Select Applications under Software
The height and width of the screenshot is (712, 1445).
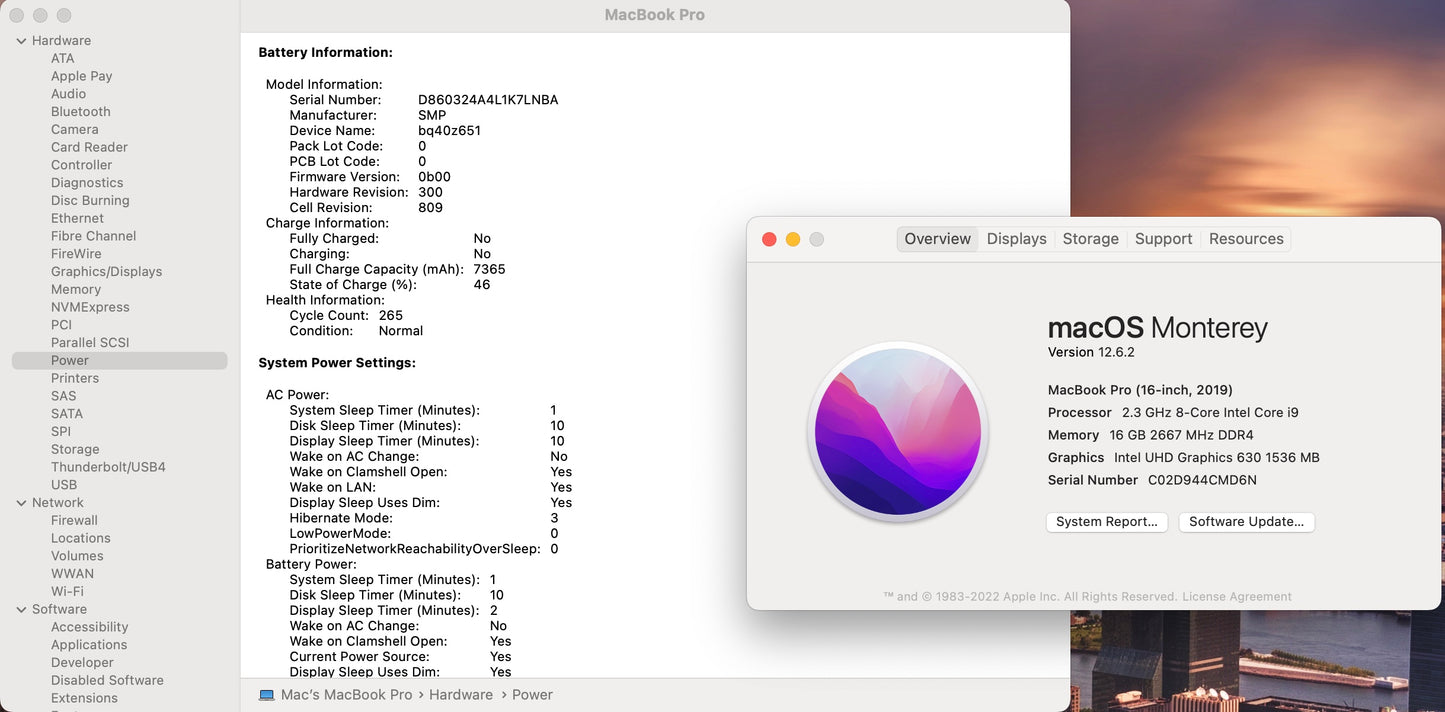[x=89, y=644]
